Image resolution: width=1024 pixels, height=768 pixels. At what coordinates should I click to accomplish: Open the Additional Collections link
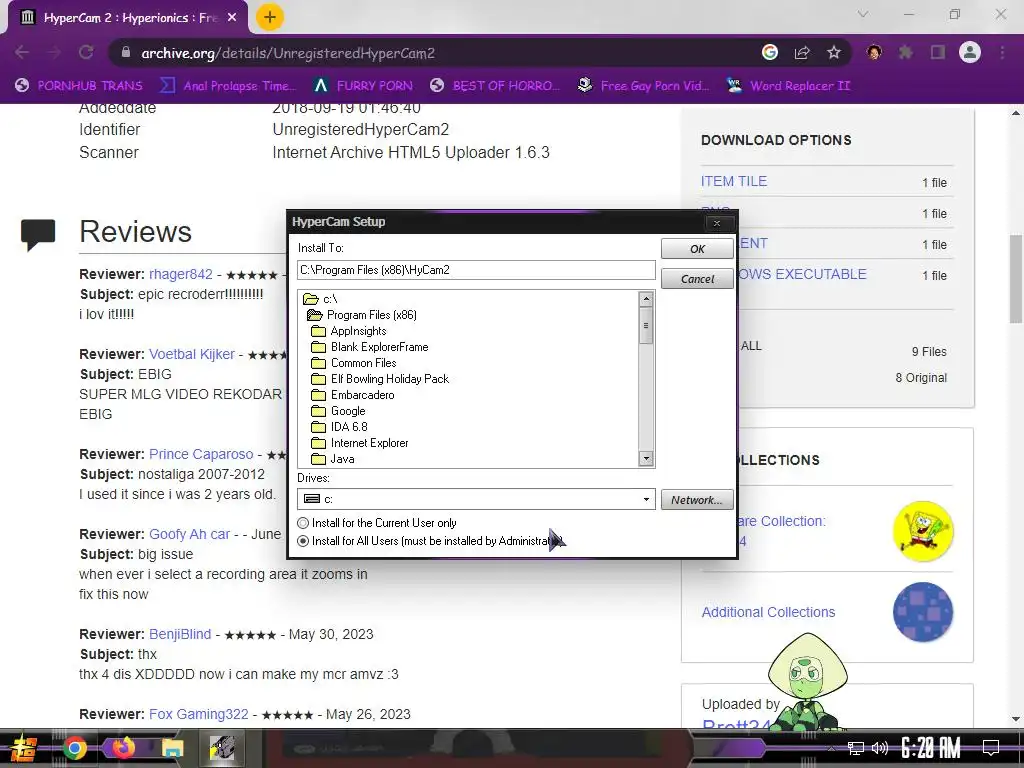tap(768, 612)
